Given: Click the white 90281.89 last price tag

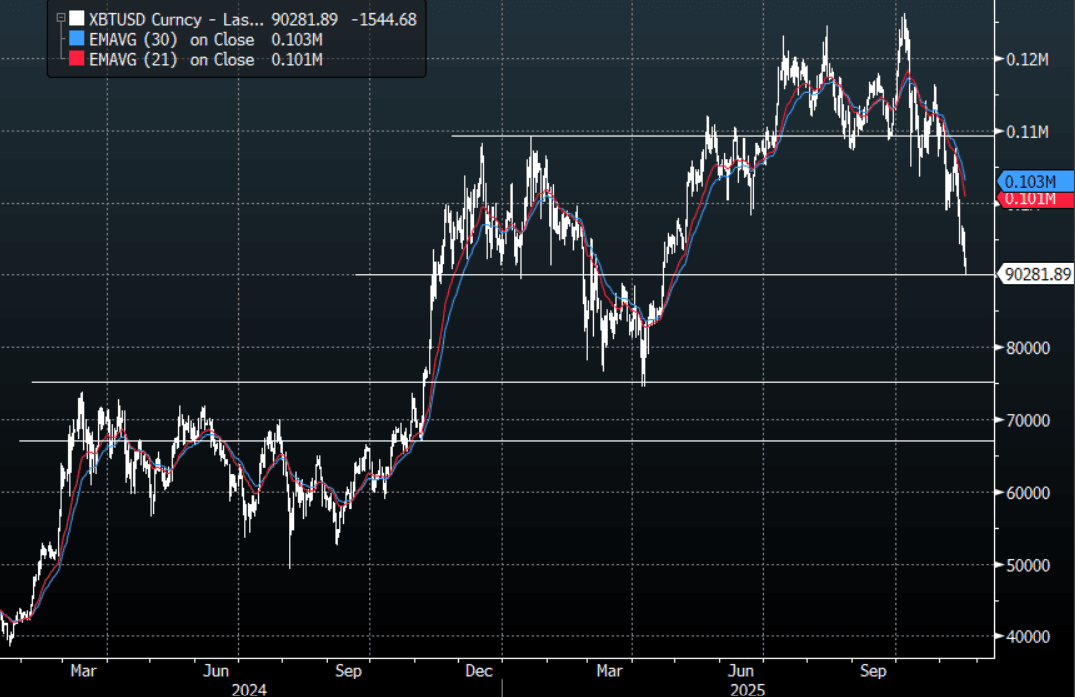Looking at the screenshot, I should [1037, 274].
